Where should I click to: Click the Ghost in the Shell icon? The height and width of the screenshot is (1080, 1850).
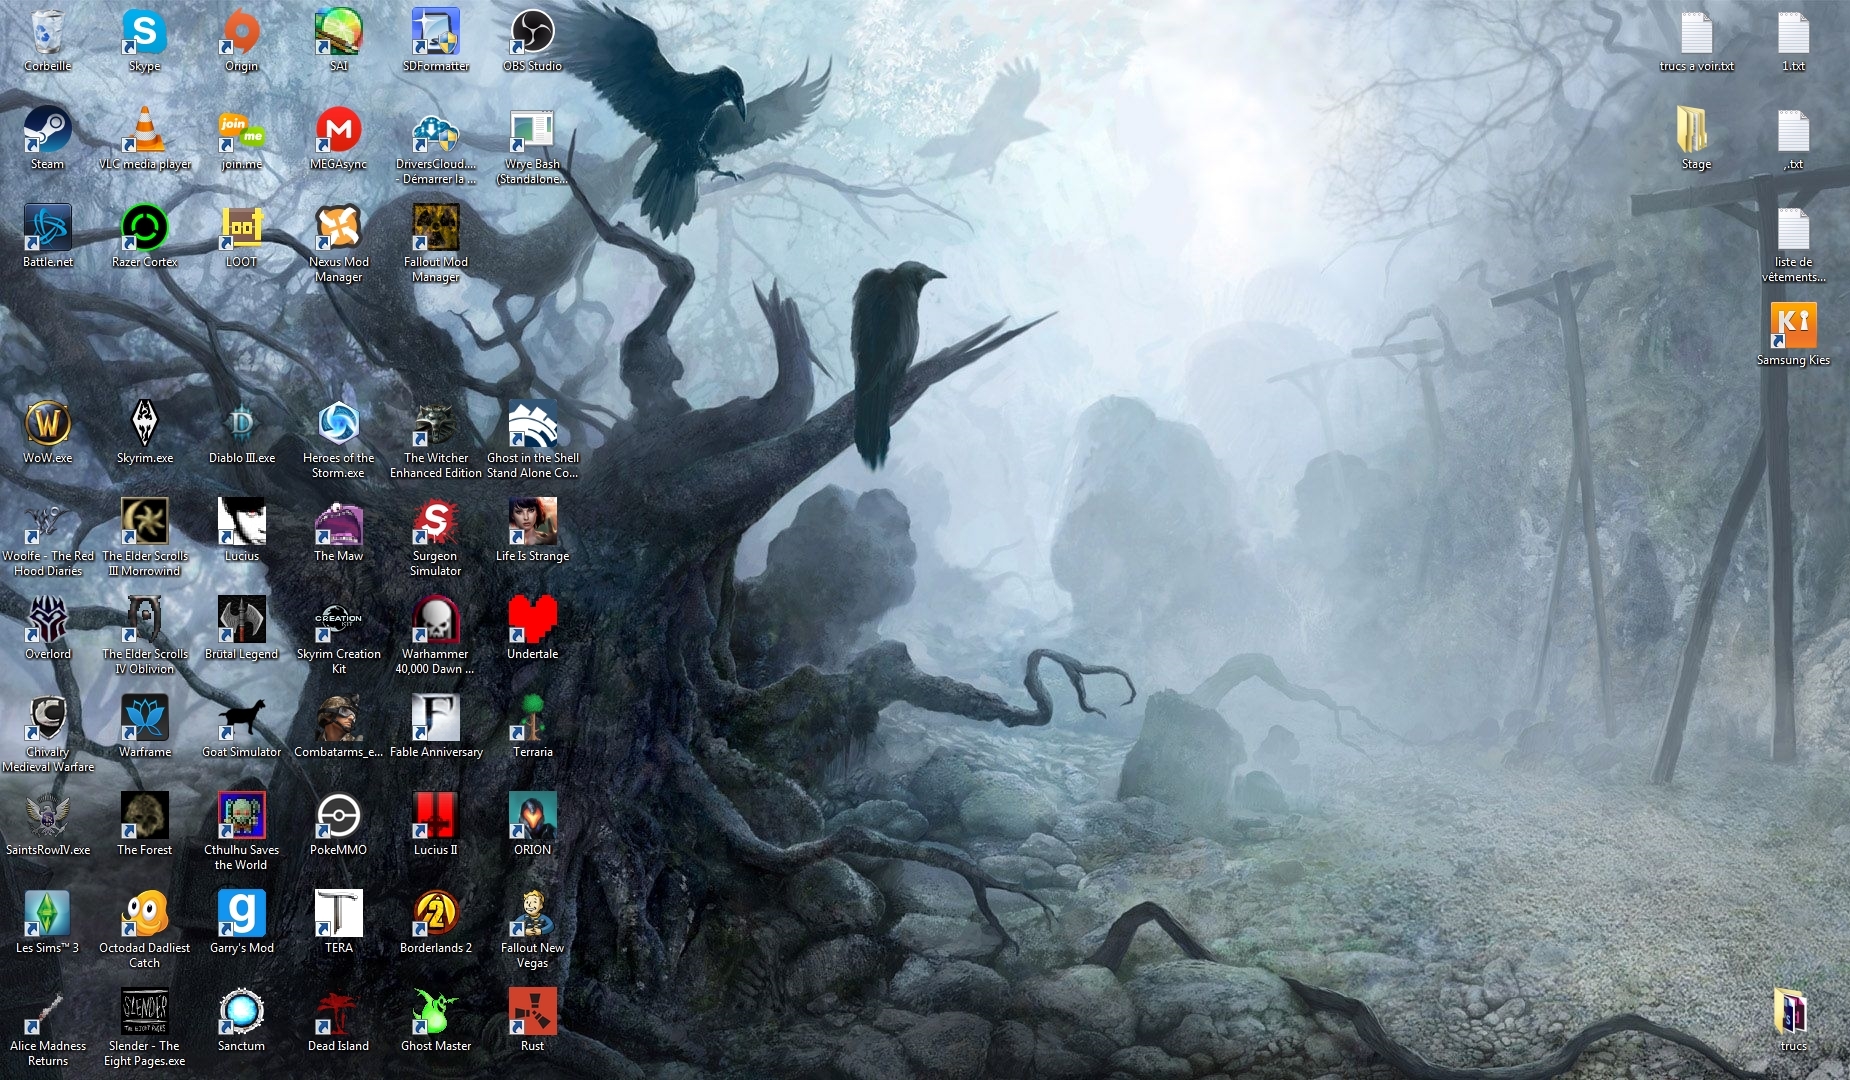(x=532, y=424)
